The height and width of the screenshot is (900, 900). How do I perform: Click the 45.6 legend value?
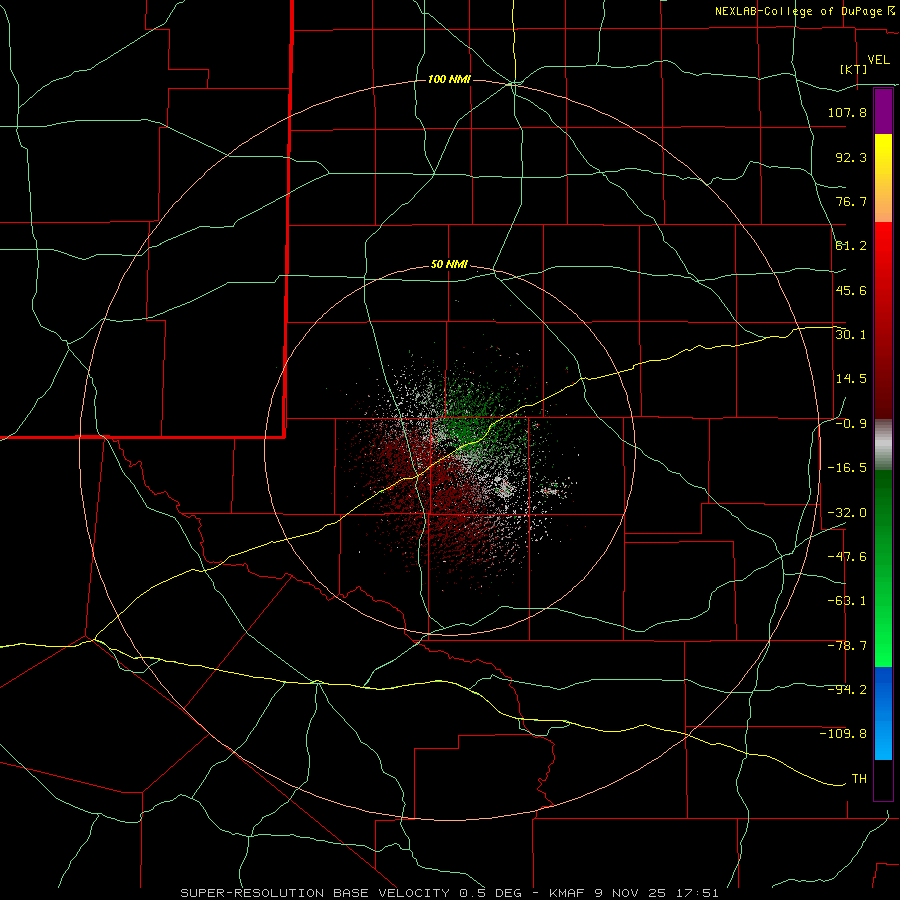click(x=851, y=290)
